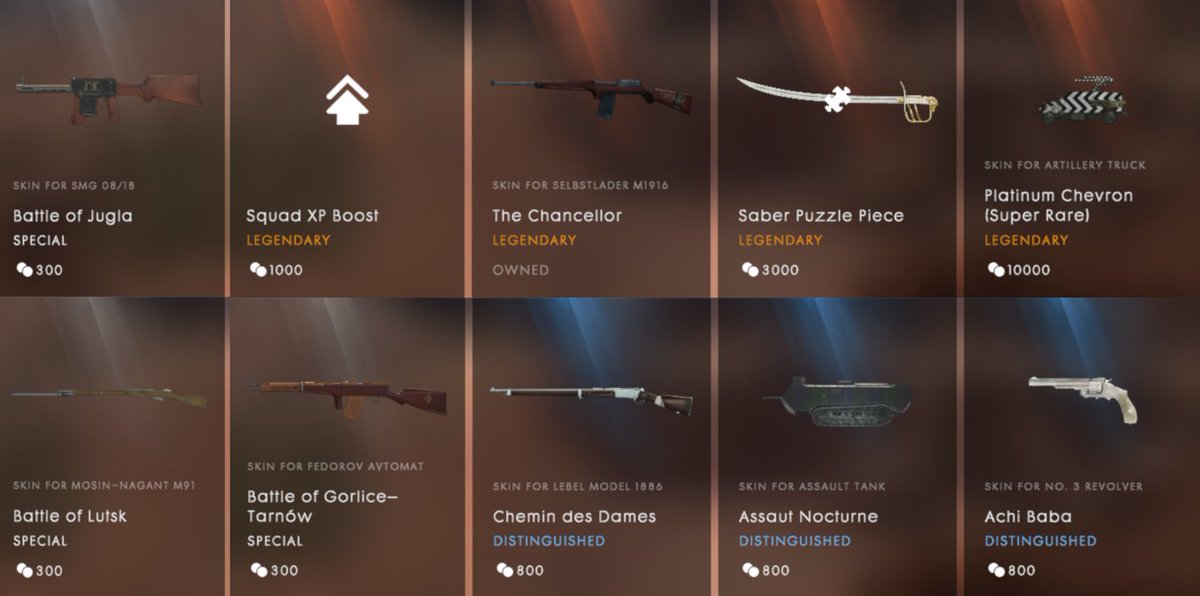The width and height of the screenshot is (1200, 596).
Task: Click the Squad XP Boost arrow icon
Action: pos(347,100)
